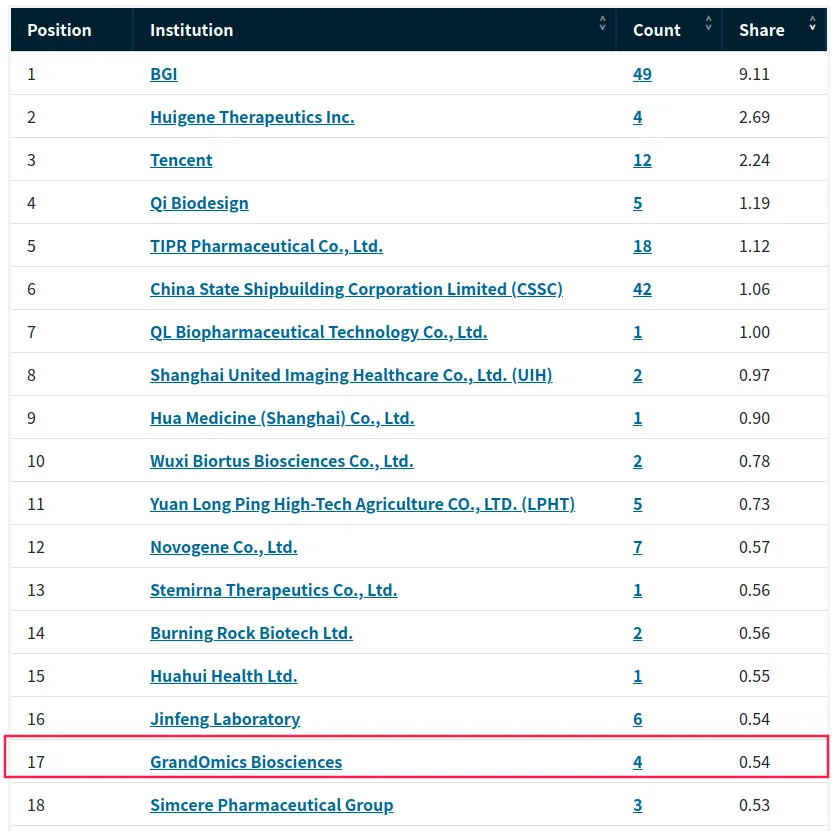Open the Tencent institution link

pyautogui.click(x=181, y=160)
